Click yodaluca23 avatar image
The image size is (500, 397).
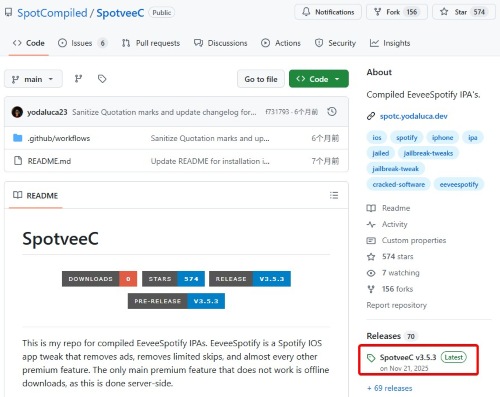17,112
